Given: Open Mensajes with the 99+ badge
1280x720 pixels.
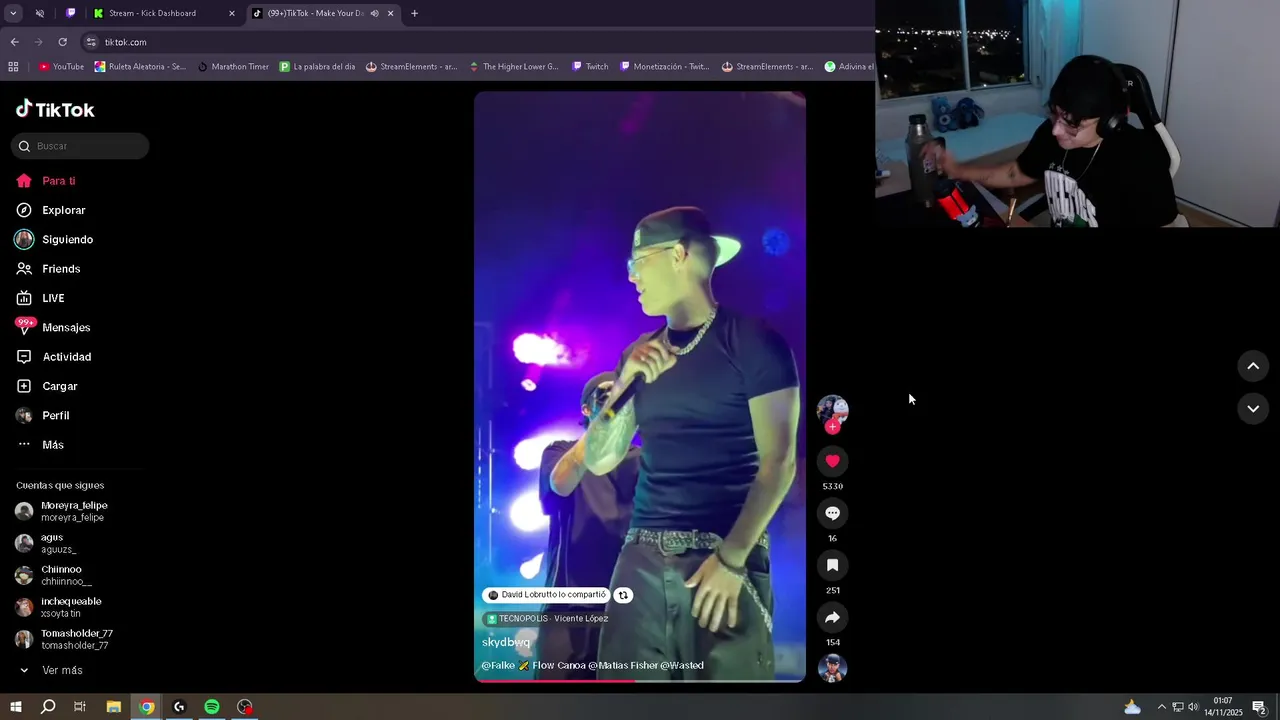Looking at the screenshot, I should tap(53, 327).
